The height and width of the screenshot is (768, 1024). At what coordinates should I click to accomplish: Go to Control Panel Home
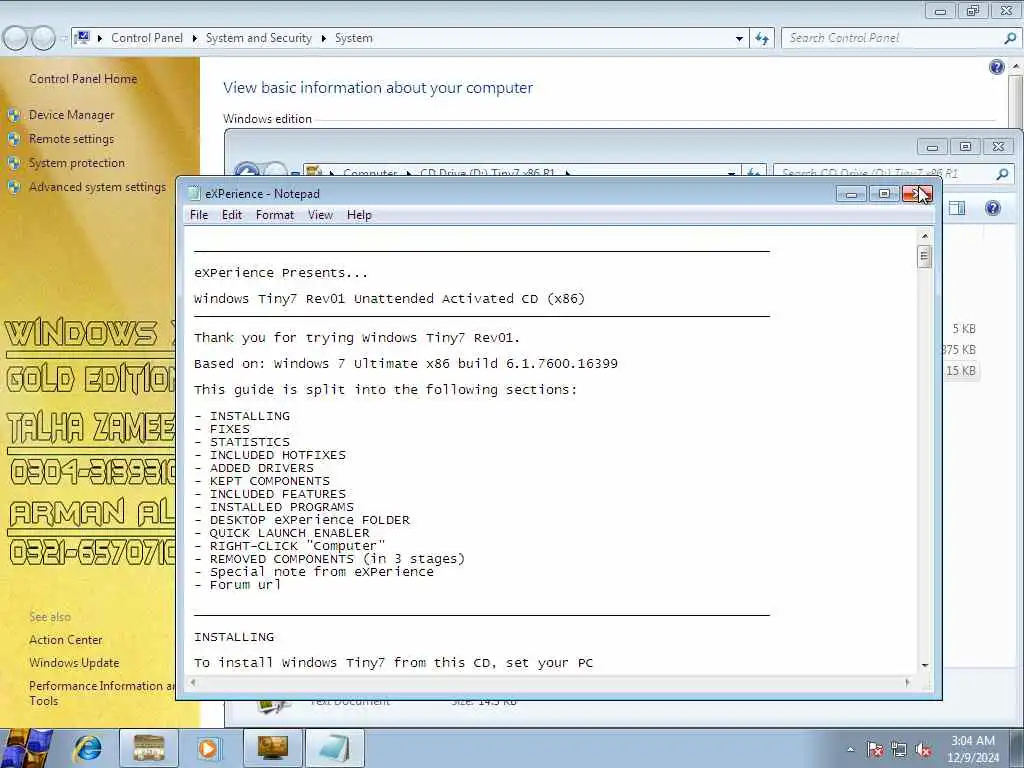(x=83, y=79)
